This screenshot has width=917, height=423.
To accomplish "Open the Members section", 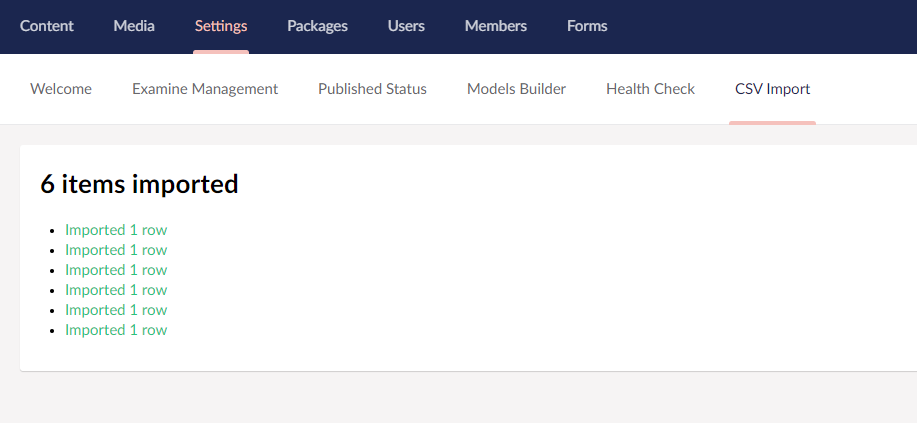I will tap(496, 26).
